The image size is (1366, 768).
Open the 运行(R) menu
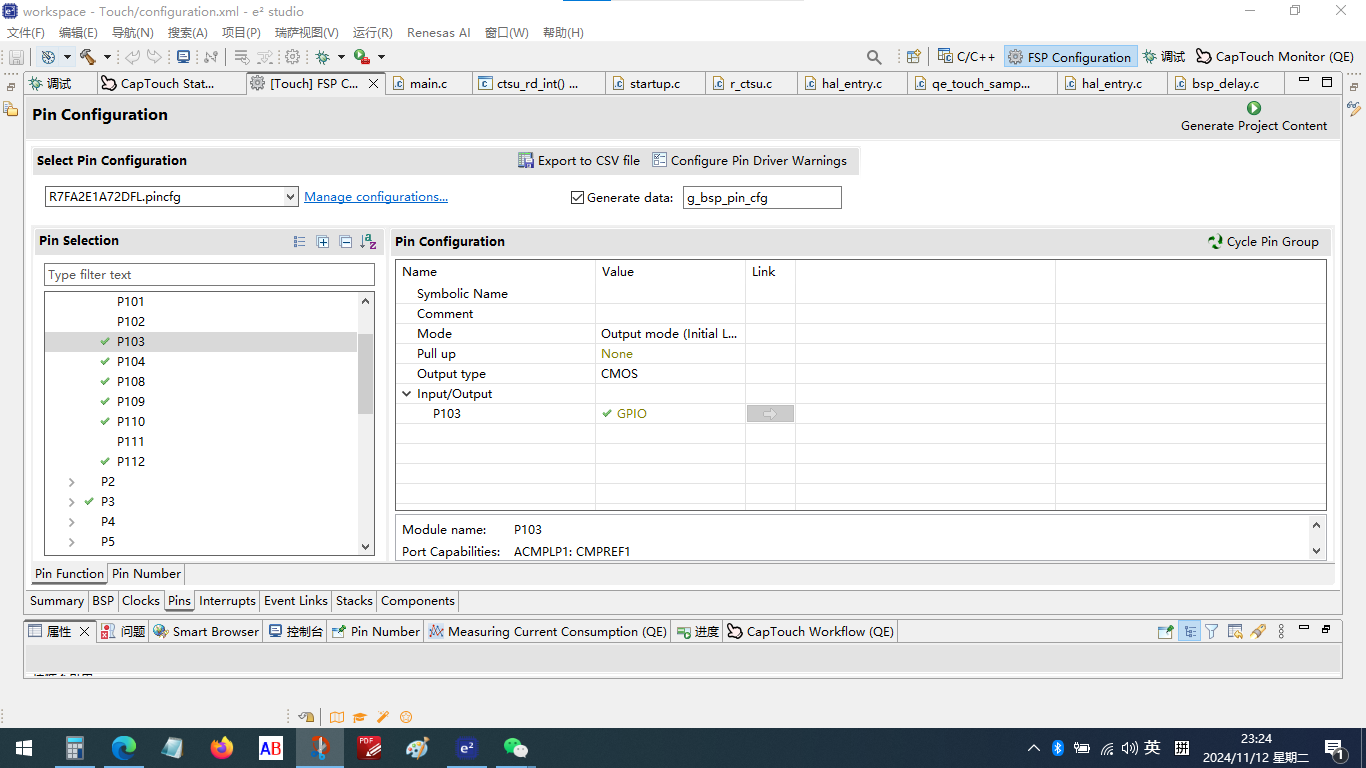pos(373,32)
